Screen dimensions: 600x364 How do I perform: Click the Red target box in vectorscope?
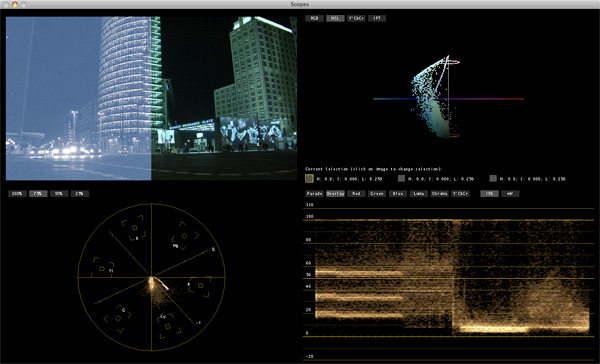[x=134, y=228]
